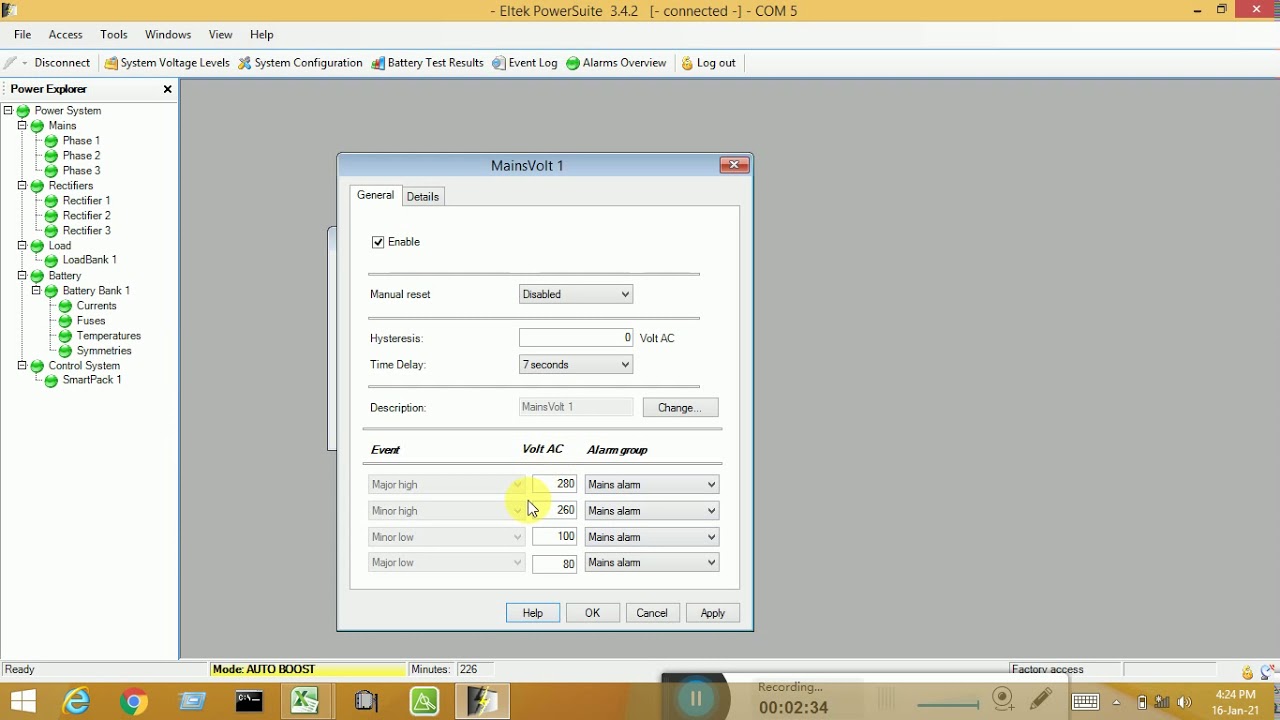Select Phase 2 green status icon
This screenshot has width=1280, height=720.
pos(51,156)
